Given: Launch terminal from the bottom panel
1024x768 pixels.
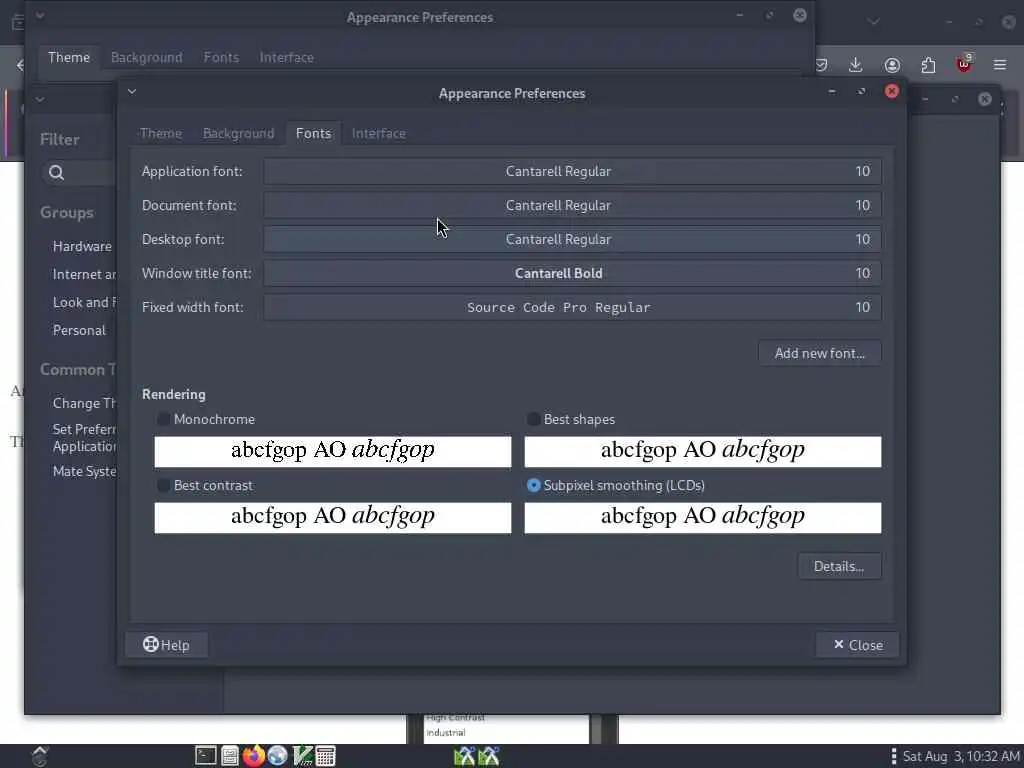Looking at the screenshot, I should (205, 756).
